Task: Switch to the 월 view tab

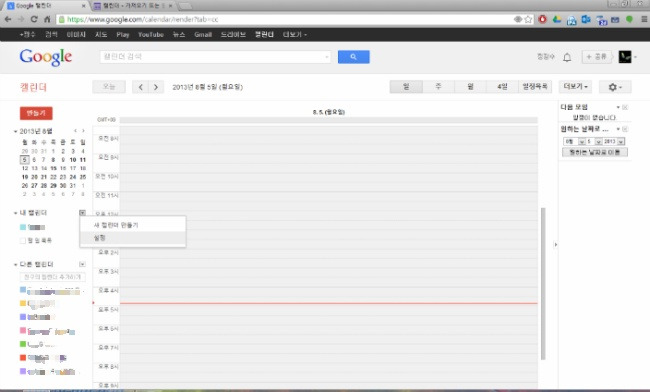Action: [x=471, y=87]
